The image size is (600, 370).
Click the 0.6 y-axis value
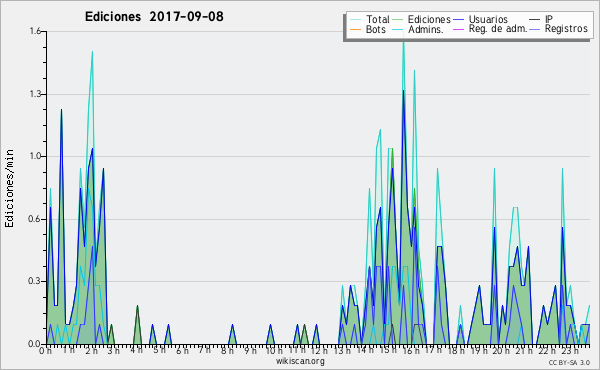click(35, 219)
